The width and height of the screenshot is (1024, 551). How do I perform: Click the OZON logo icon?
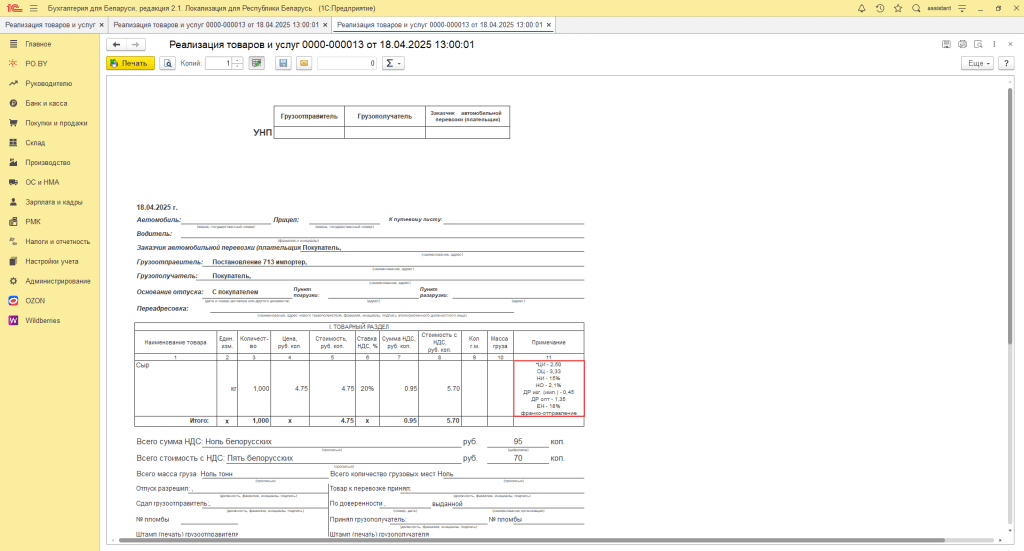(x=13, y=301)
